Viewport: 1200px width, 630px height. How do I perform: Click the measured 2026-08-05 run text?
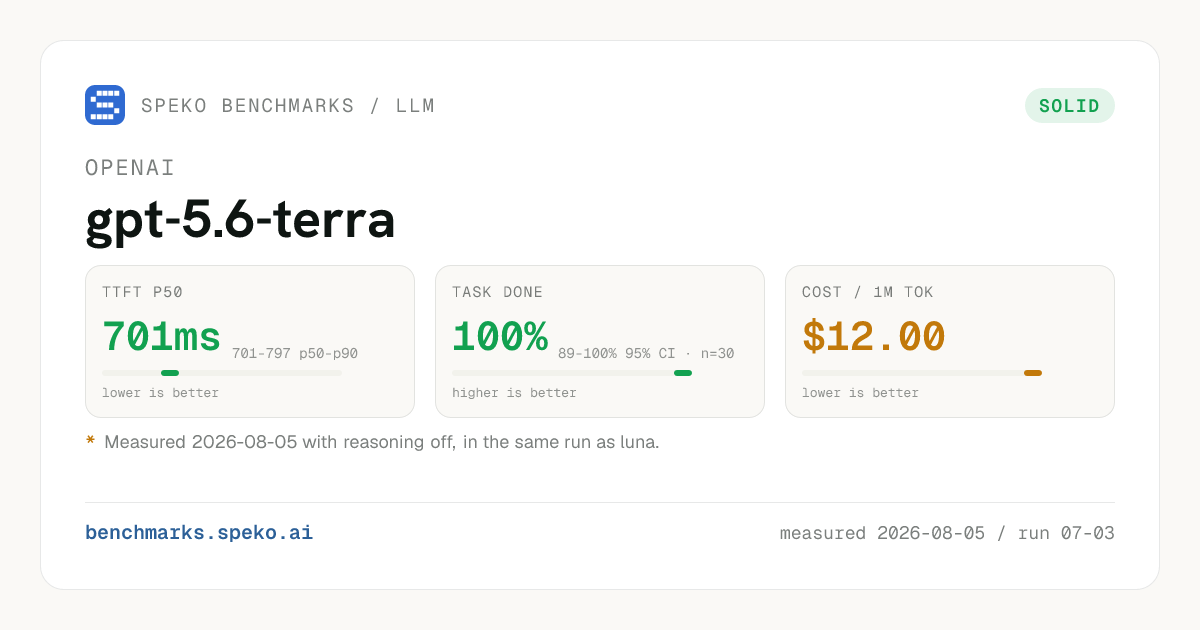[x=947, y=533]
